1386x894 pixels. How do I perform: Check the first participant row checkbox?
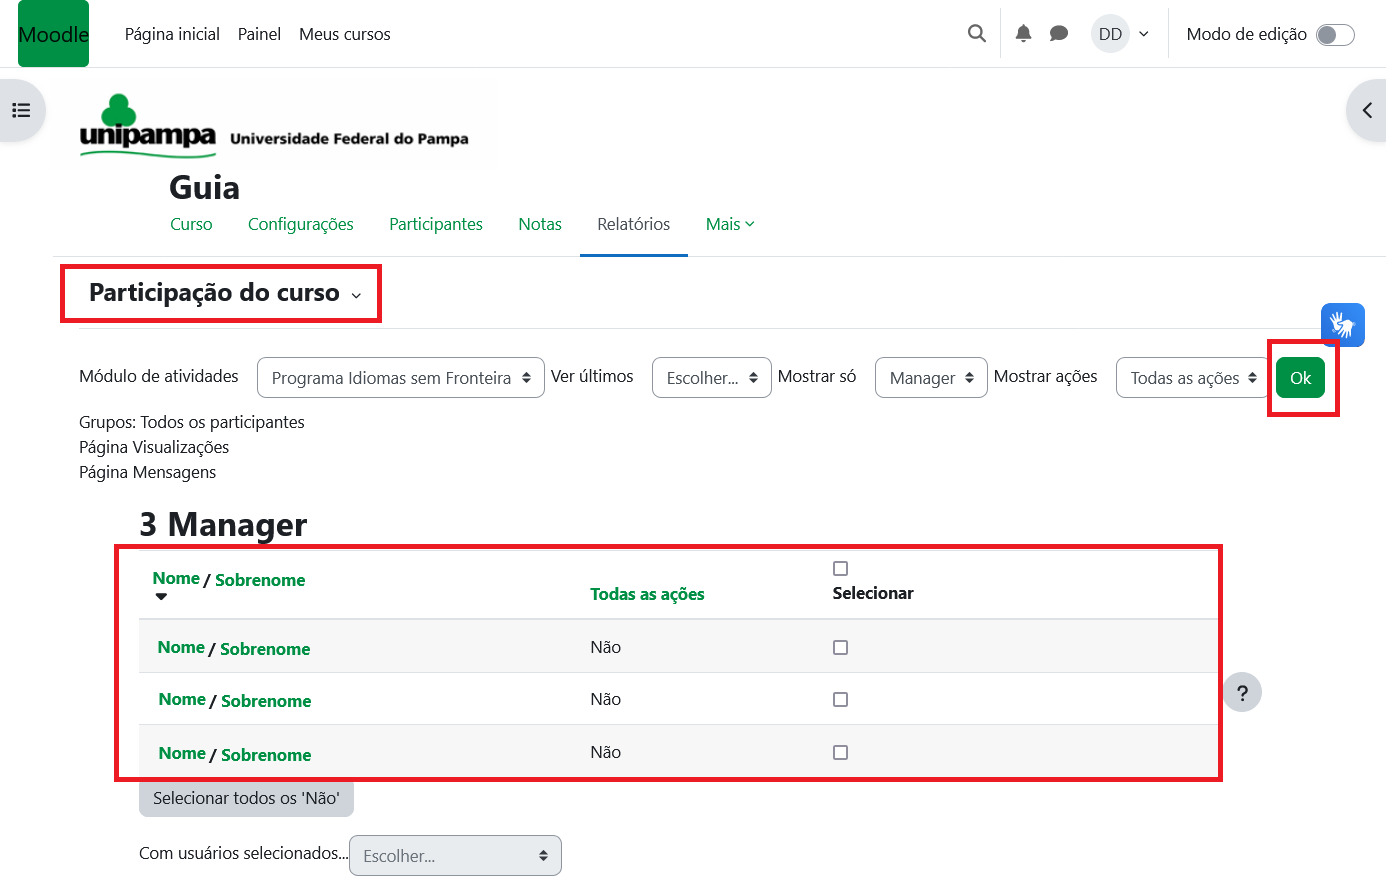click(840, 647)
